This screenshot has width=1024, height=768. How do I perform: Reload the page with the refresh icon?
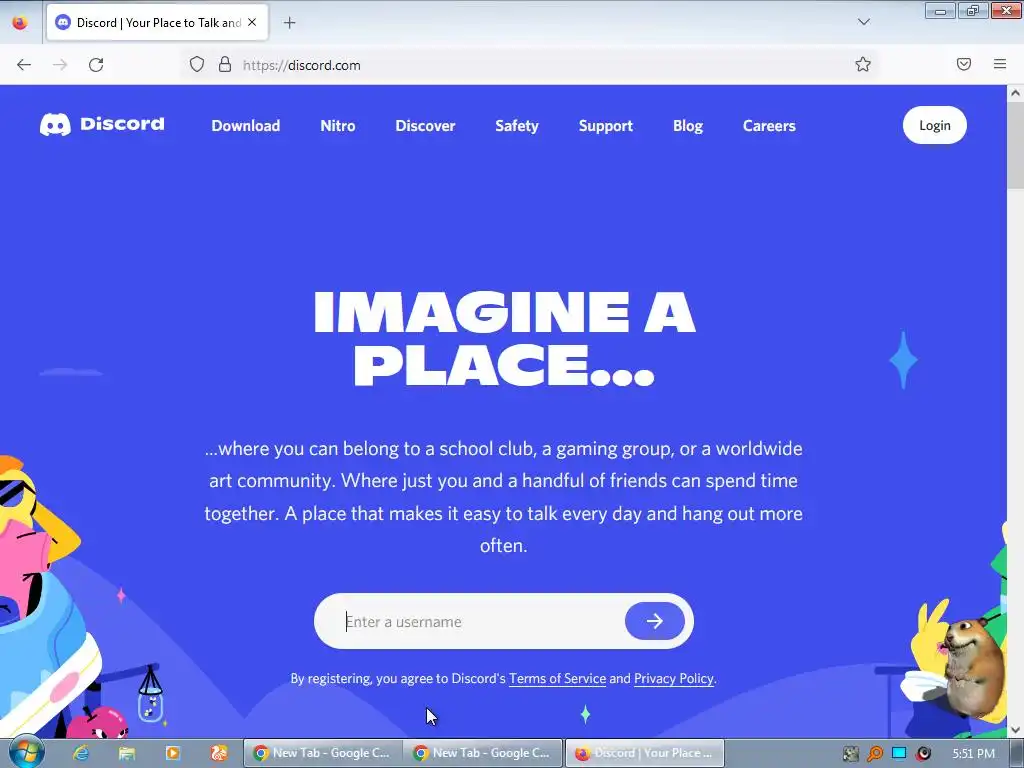coord(96,65)
